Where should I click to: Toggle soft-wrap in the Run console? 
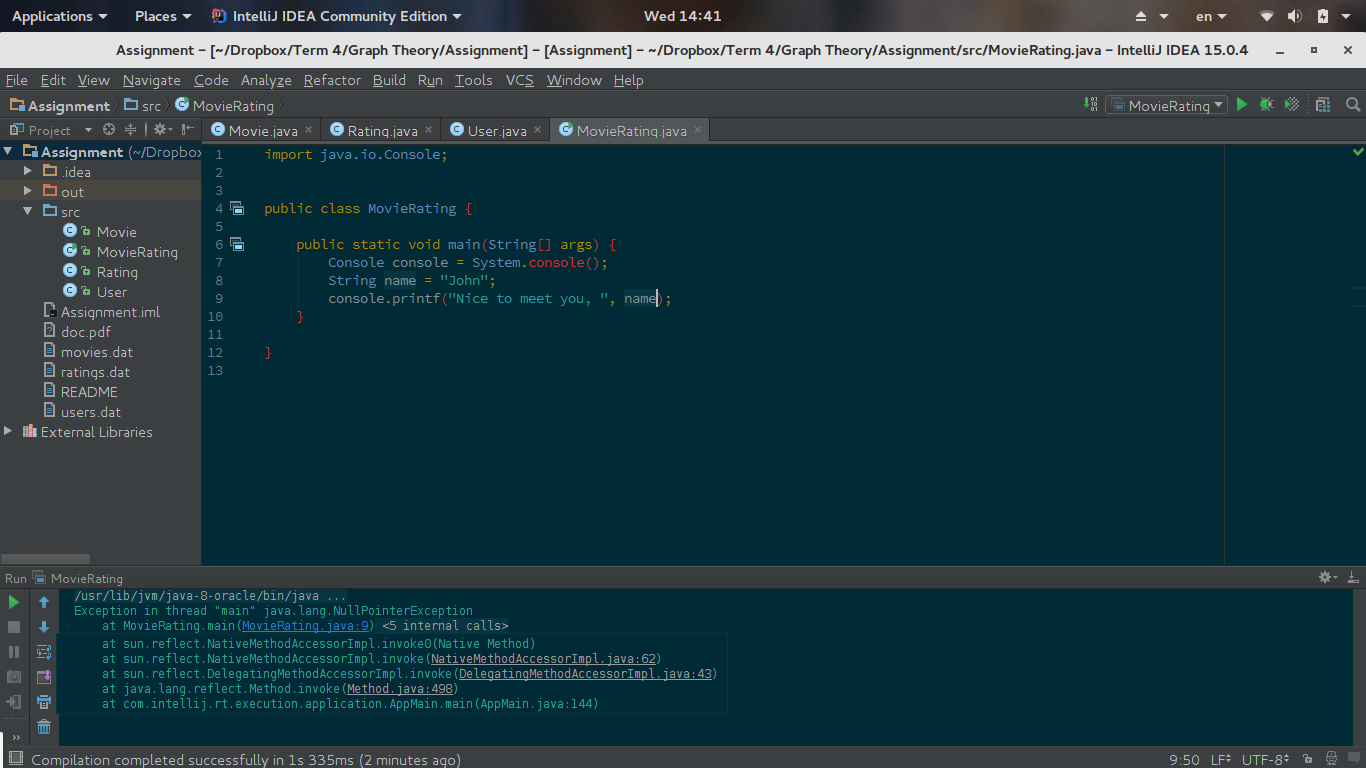[44, 652]
